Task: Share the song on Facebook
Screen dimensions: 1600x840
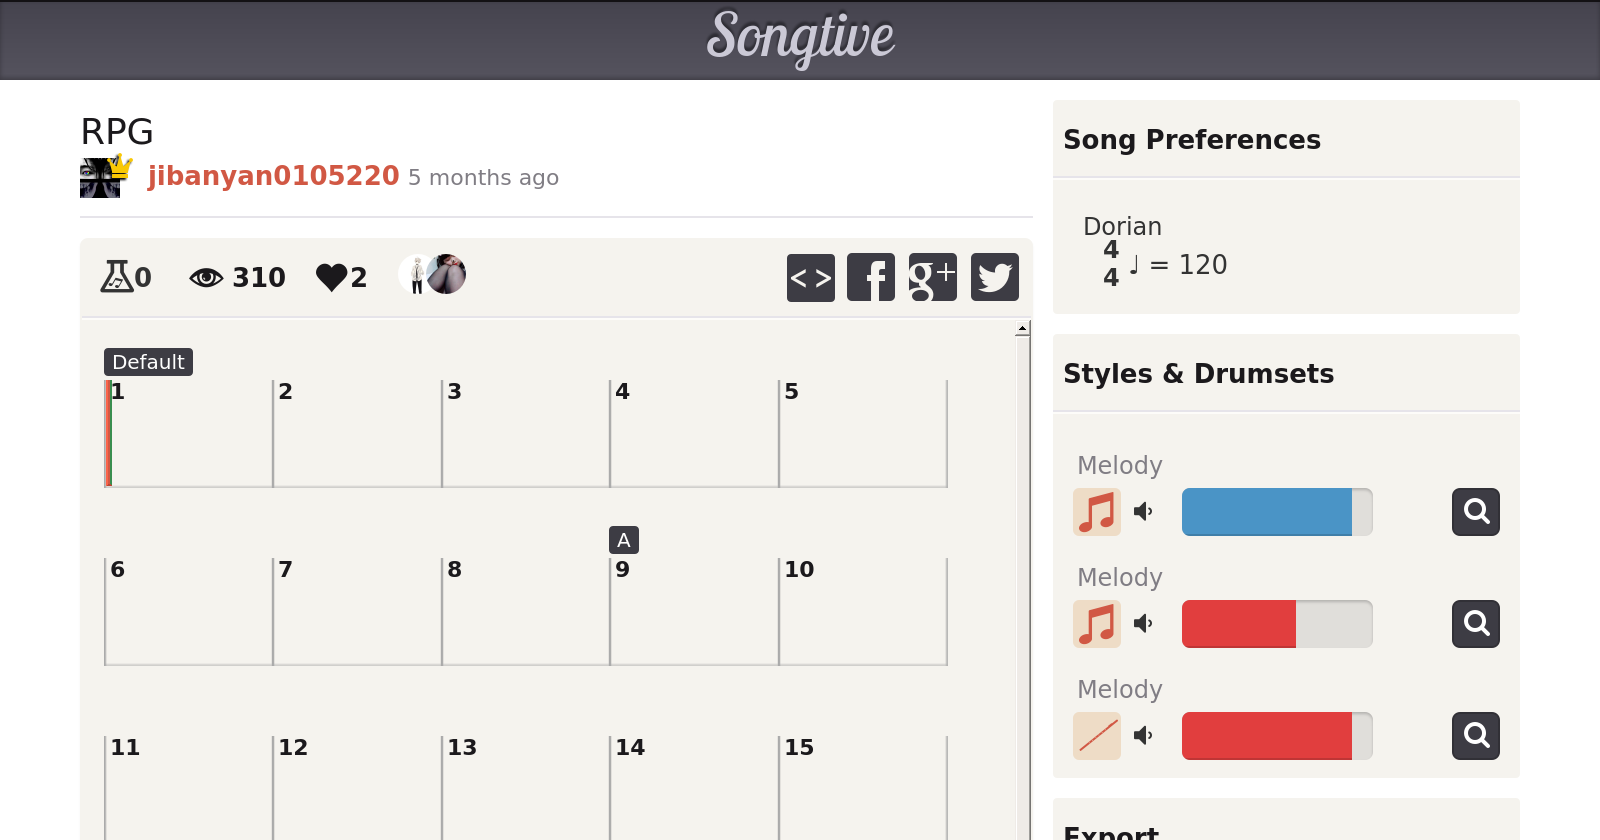Action: point(871,277)
